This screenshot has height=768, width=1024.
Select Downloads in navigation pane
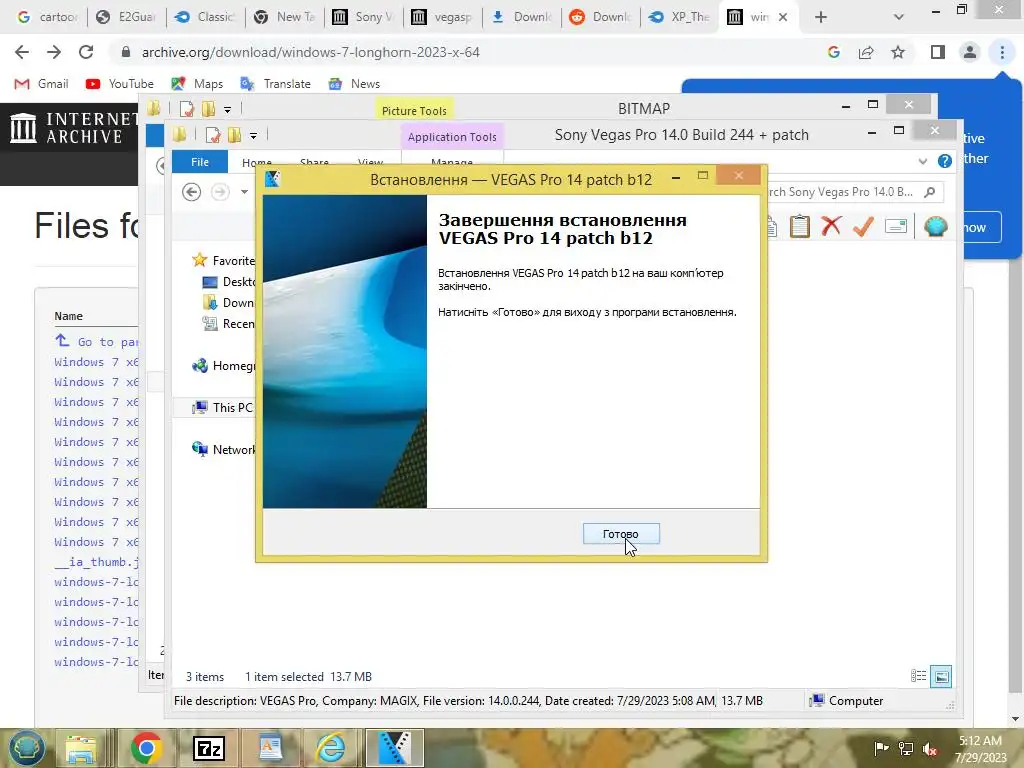[229, 302]
